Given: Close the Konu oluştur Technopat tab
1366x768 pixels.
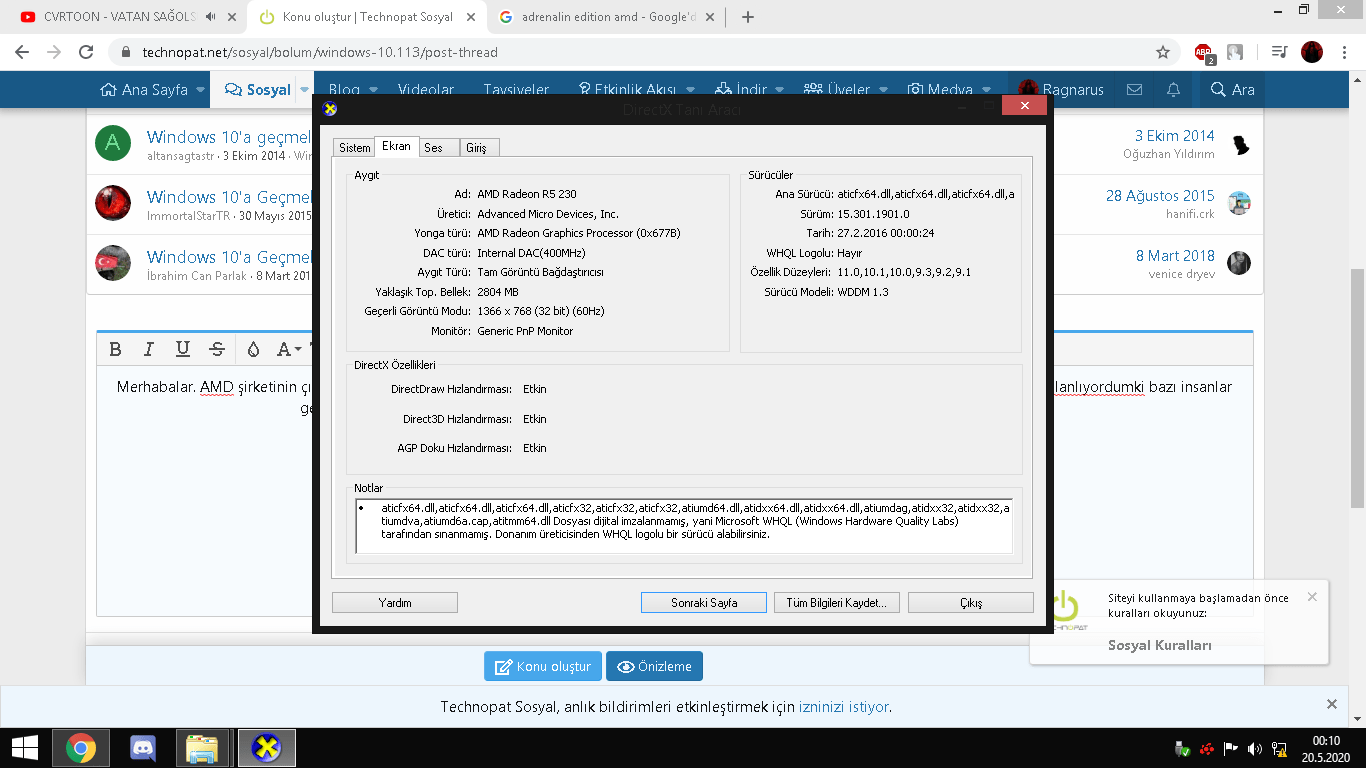Looking at the screenshot, I should [469, 17].
